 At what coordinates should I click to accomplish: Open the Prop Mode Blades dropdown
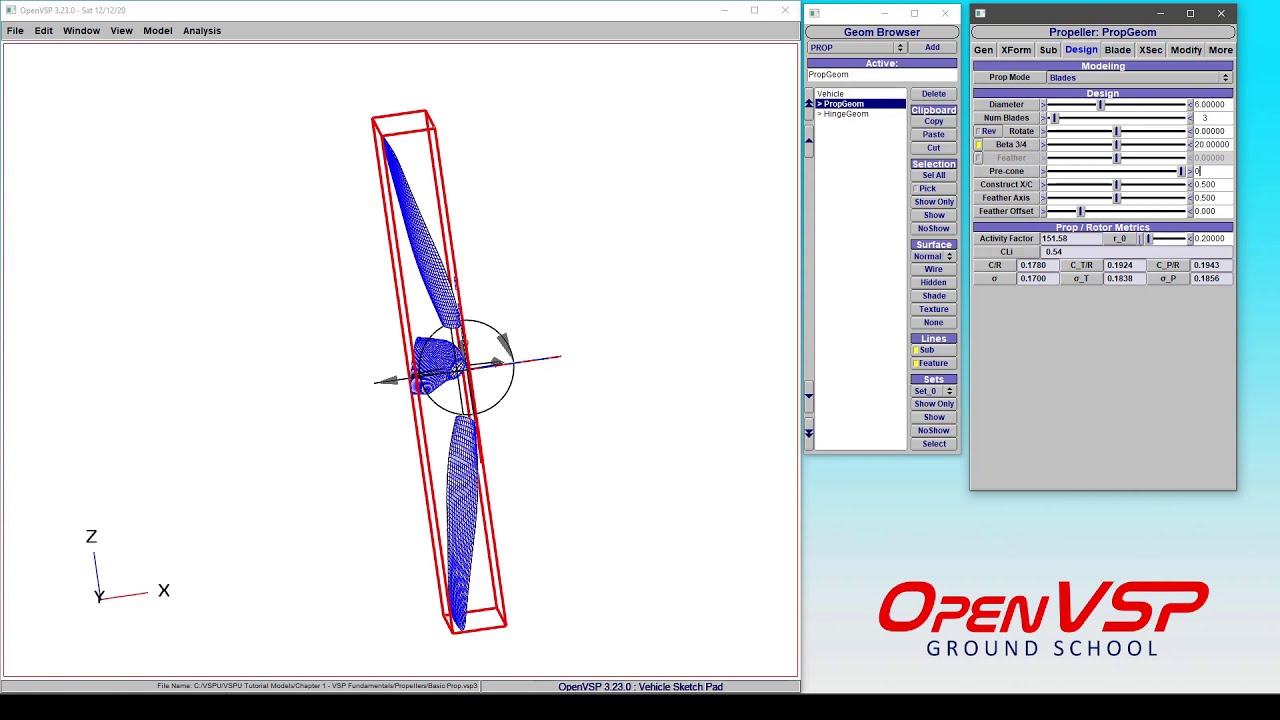1139,78
